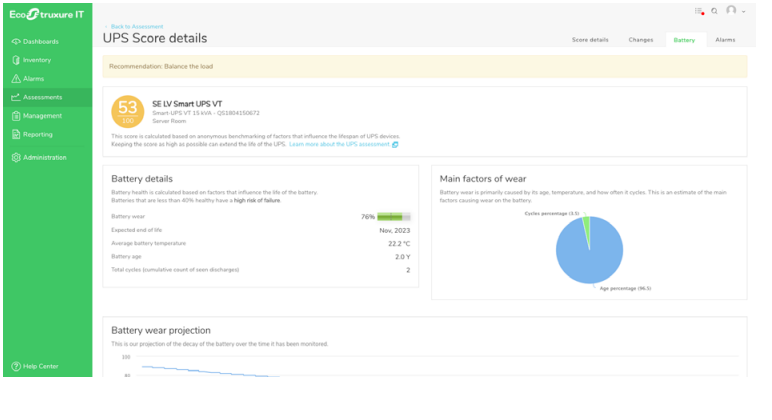Open Dashboards from the sidebar
This screenshot has width=772, height=420.
coord(40,41)
